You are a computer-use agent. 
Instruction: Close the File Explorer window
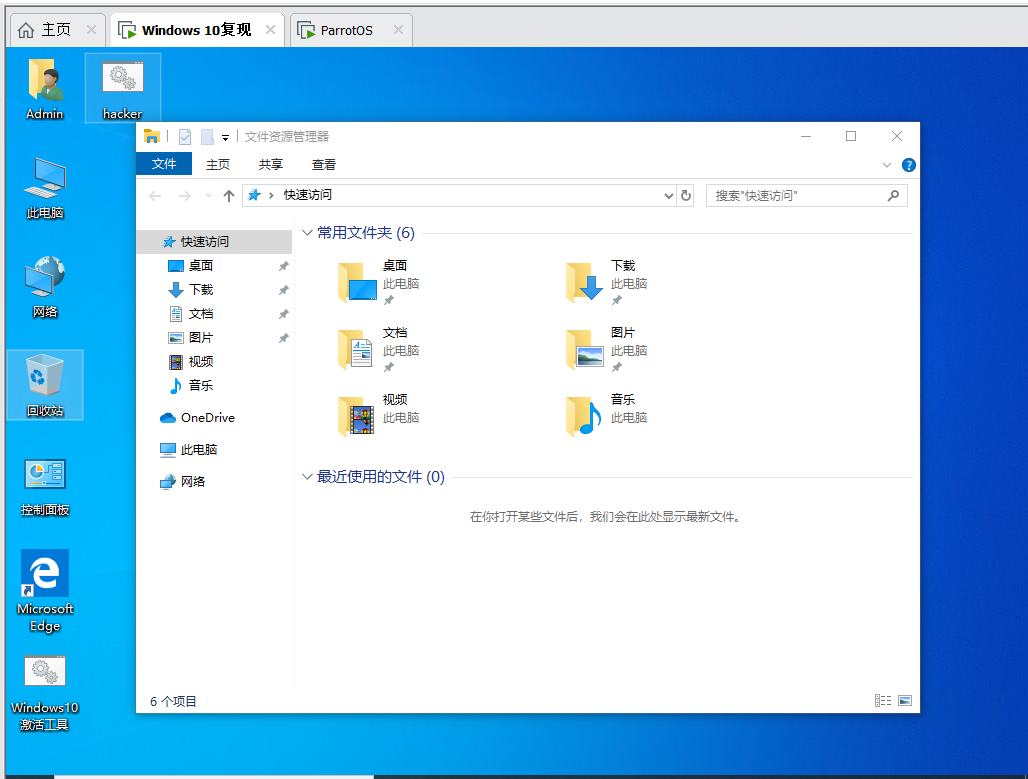pos(897,136)
